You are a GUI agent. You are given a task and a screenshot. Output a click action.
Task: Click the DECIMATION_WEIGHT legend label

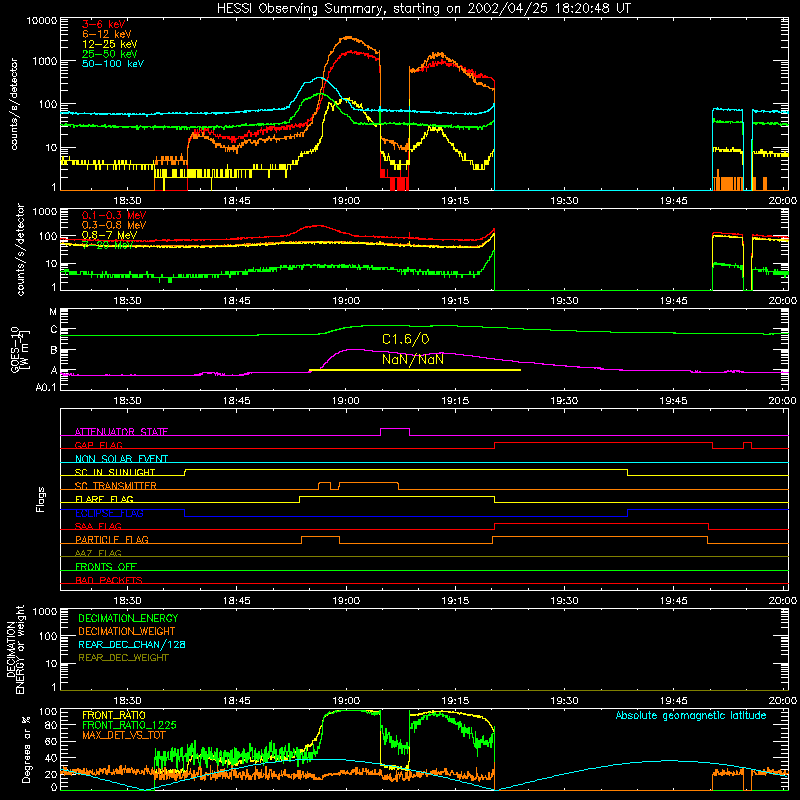coord(127,632)
